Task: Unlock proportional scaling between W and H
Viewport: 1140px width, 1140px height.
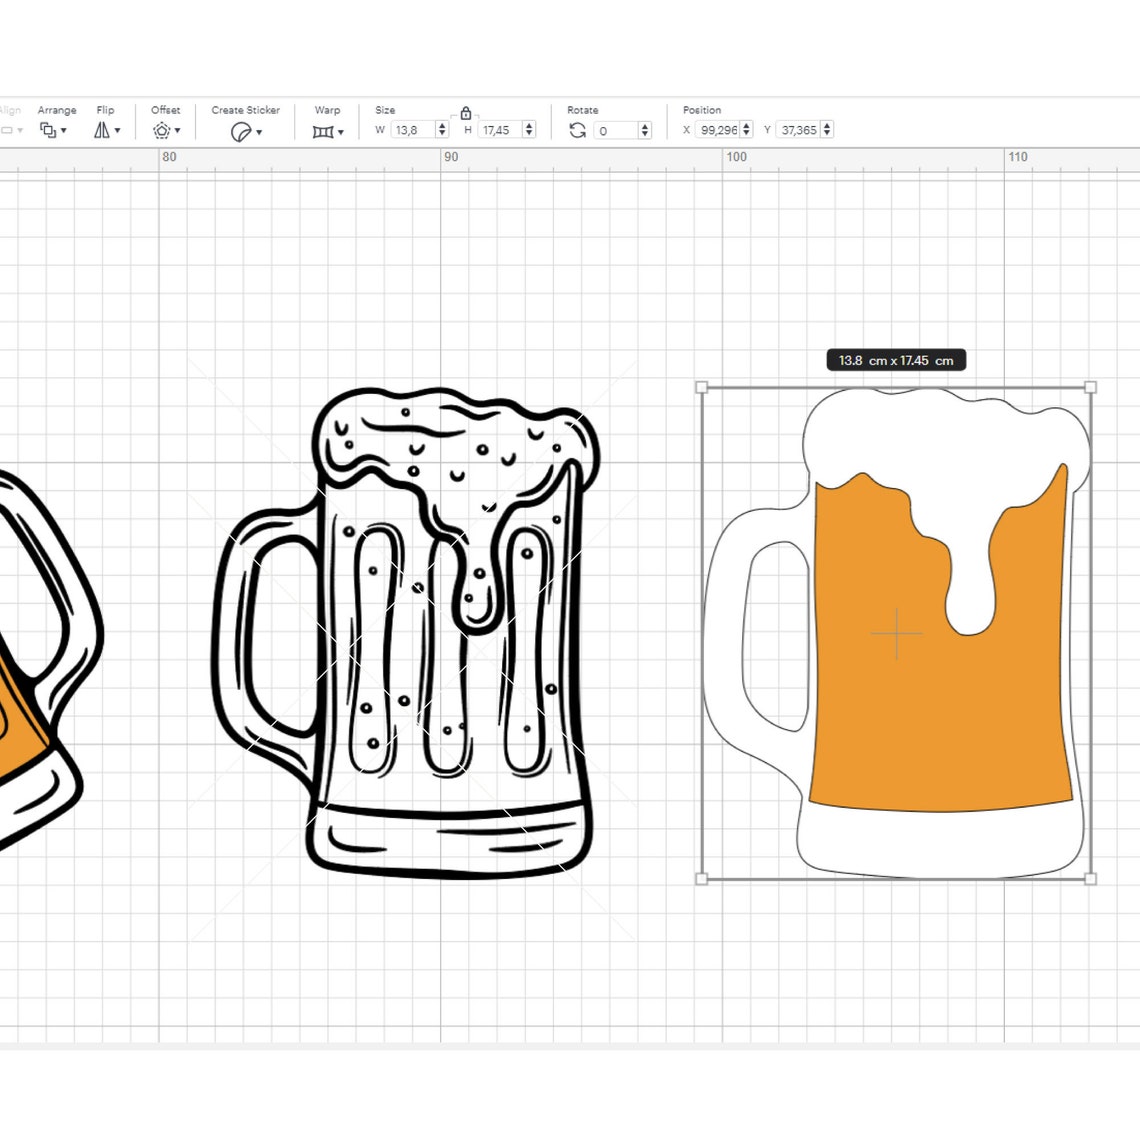Action: pyautogui.click(x=466, y=112)
